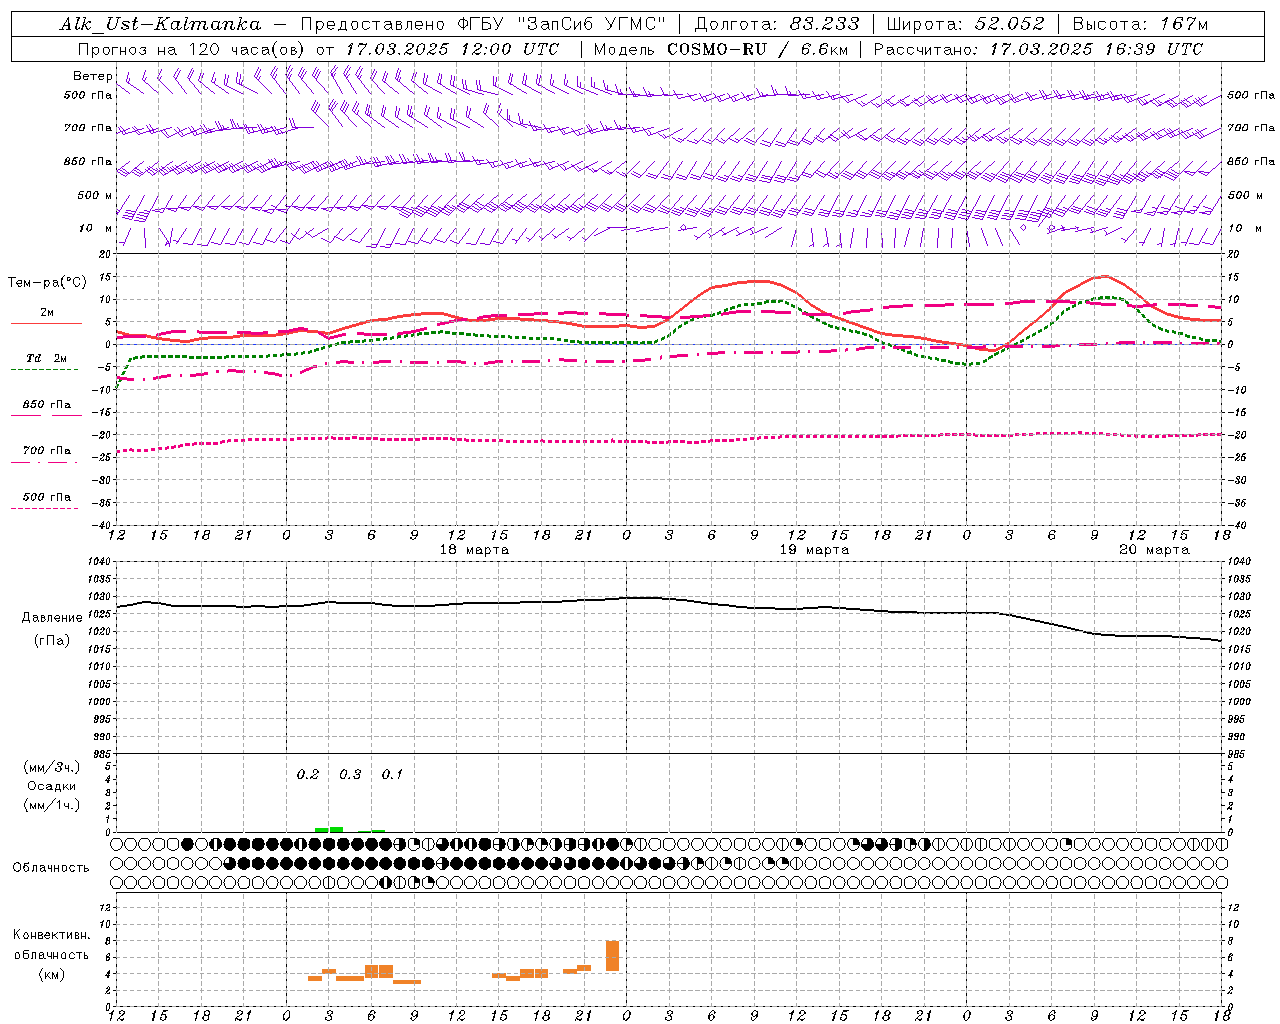Click the (км) unit under convective label
The height and width of the screenshot is (1024, 1280).
[x=51, y=974]
